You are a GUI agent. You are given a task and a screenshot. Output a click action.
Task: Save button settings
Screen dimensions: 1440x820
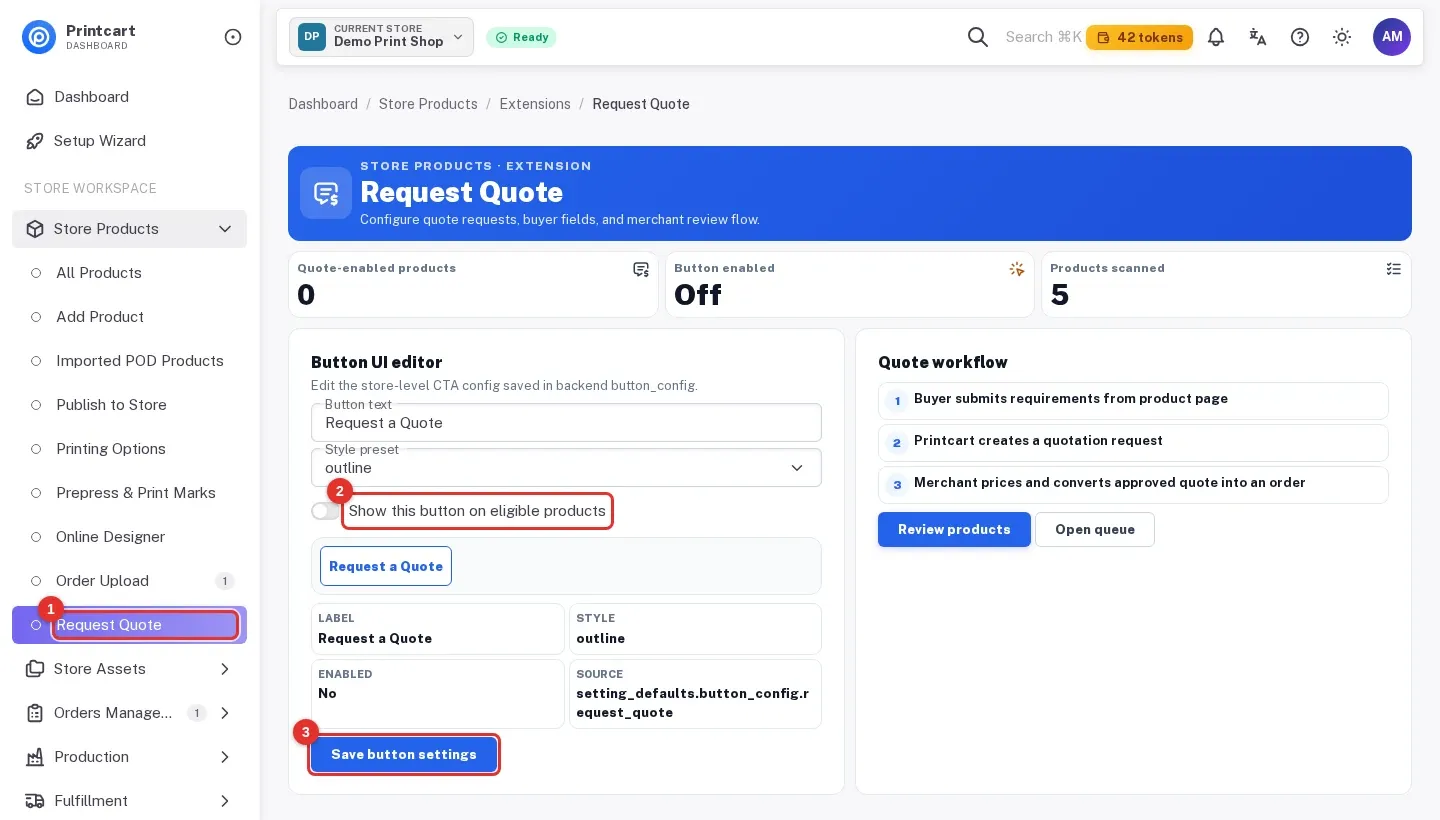(x=404, y=755)
